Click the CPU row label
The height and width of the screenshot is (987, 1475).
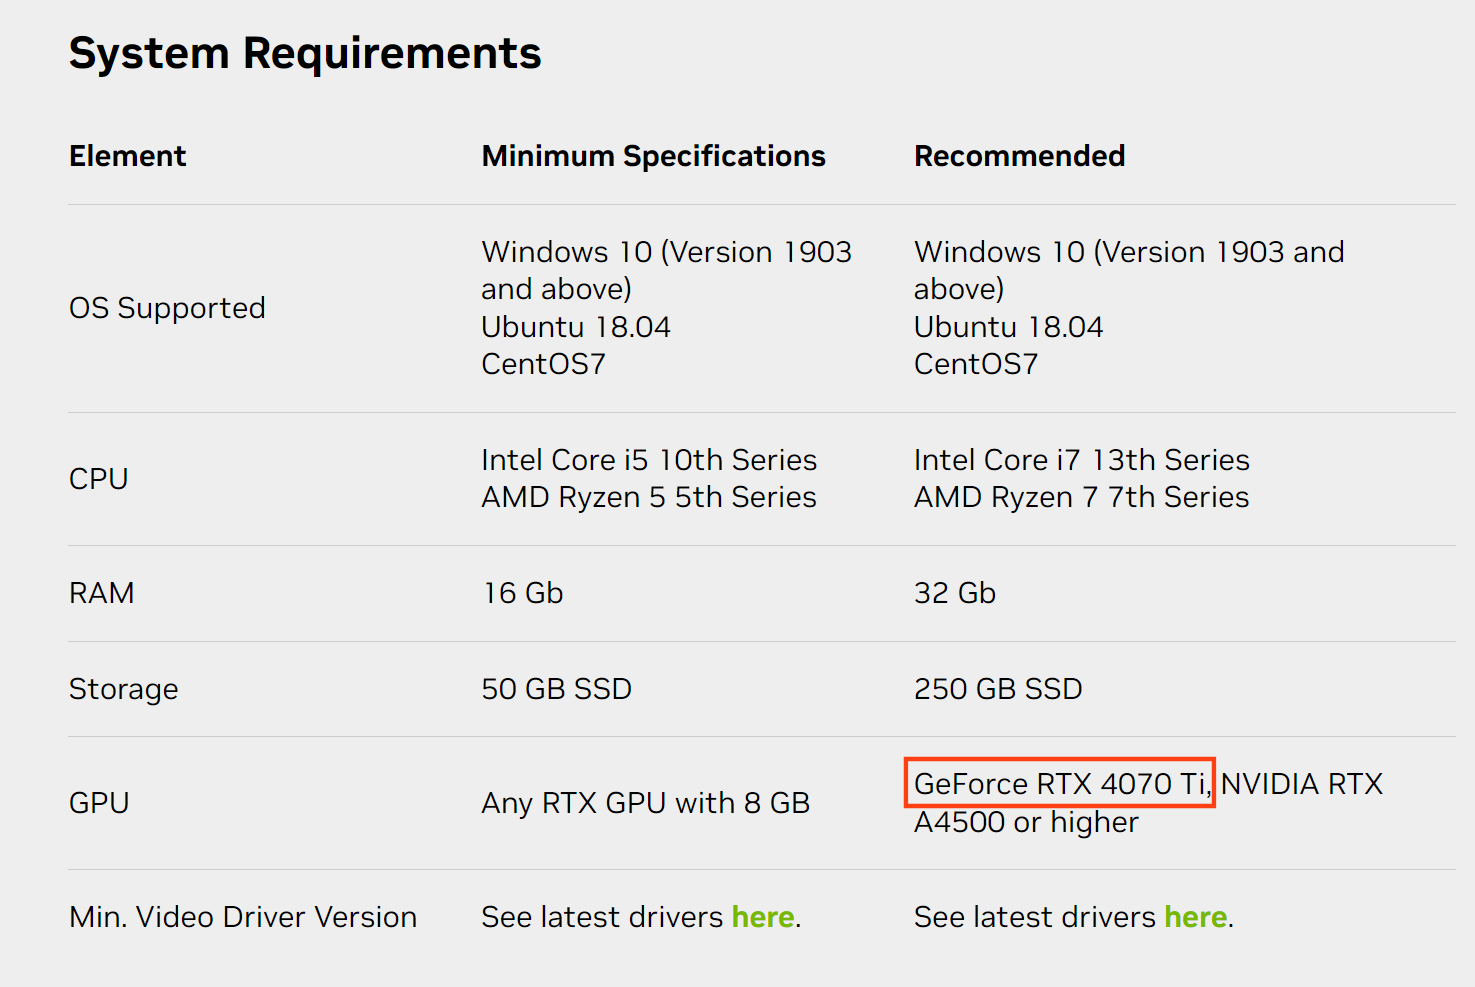click(x=98, y=479)
